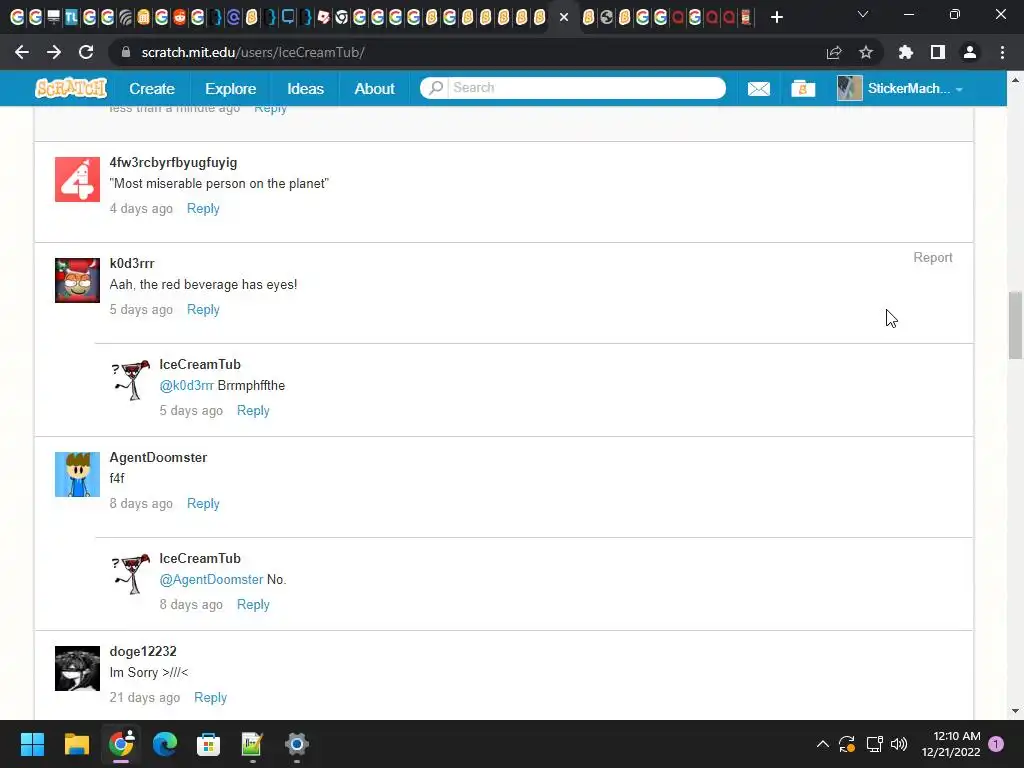This screenshot has height=768, width=1024.
Task: Click the @k0d3rrr mention link
Action: (x=187, y=385)
